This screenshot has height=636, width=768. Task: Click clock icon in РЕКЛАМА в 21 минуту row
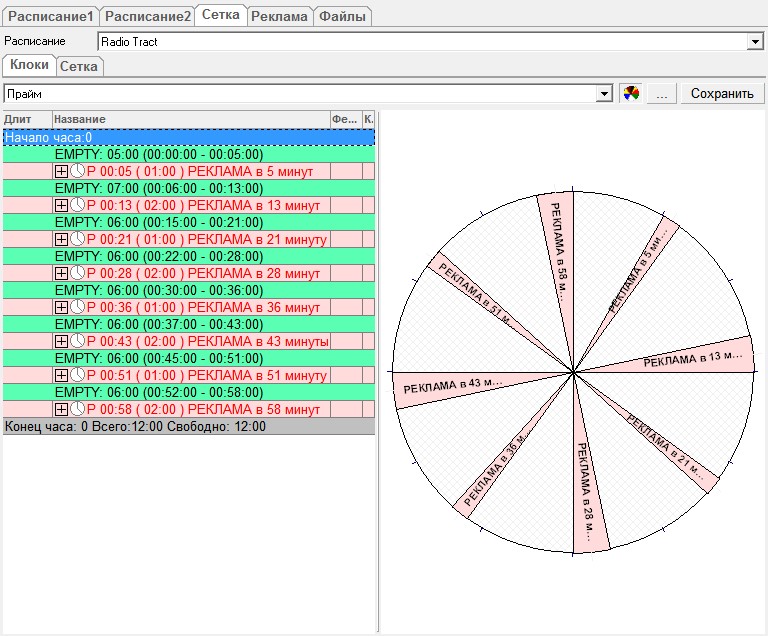pos(77,239)
